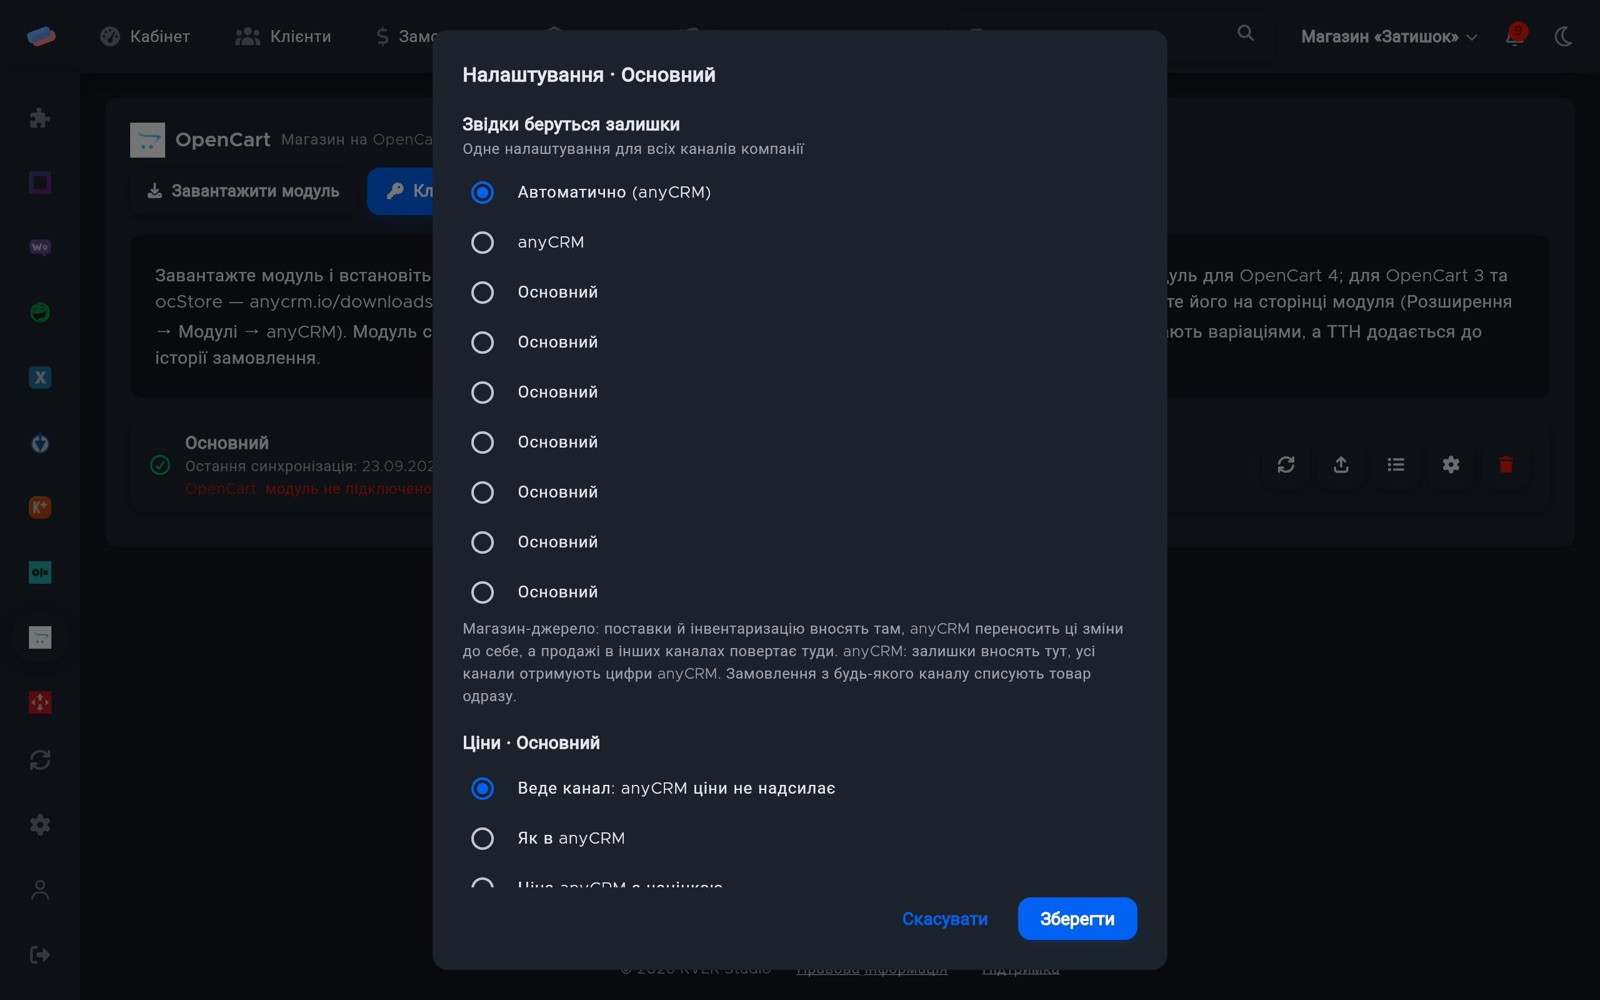Screen dimensions: 1600x1000
Task: Select the Як в anyCRM price option
Action: click(483, 838)
